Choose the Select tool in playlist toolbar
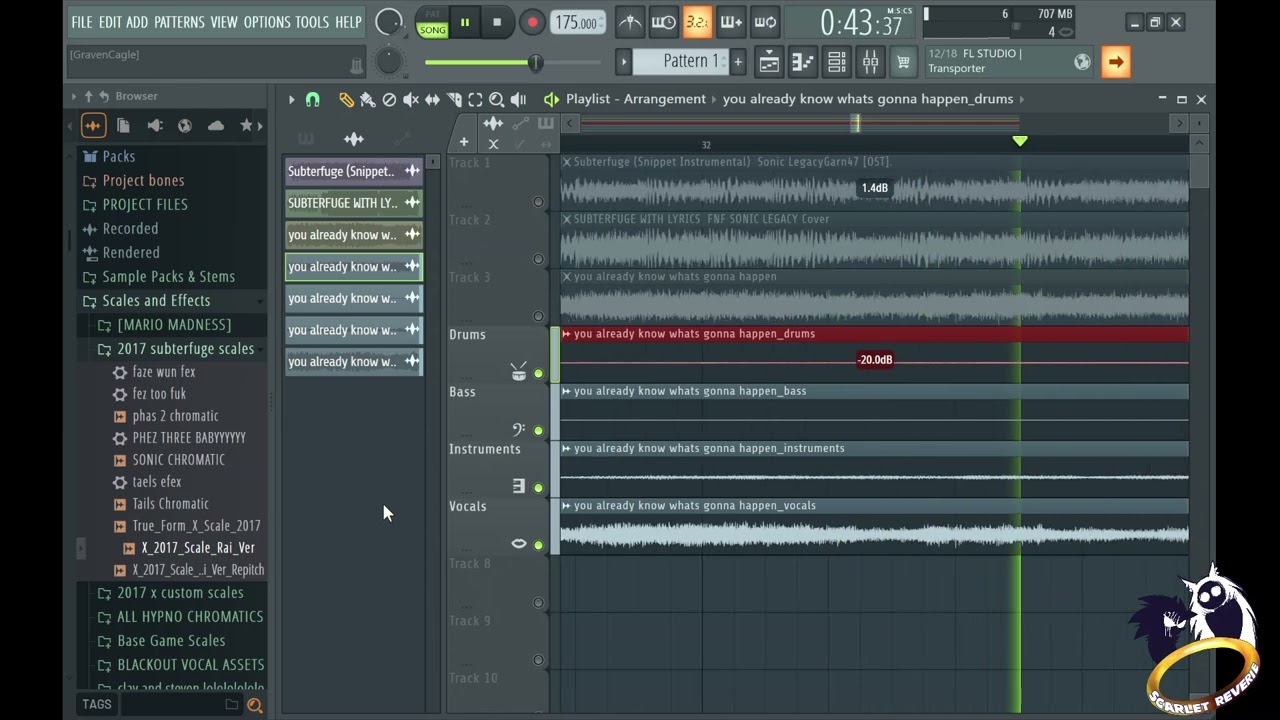Screen dimensions: 1280x720 coord(475,99)
